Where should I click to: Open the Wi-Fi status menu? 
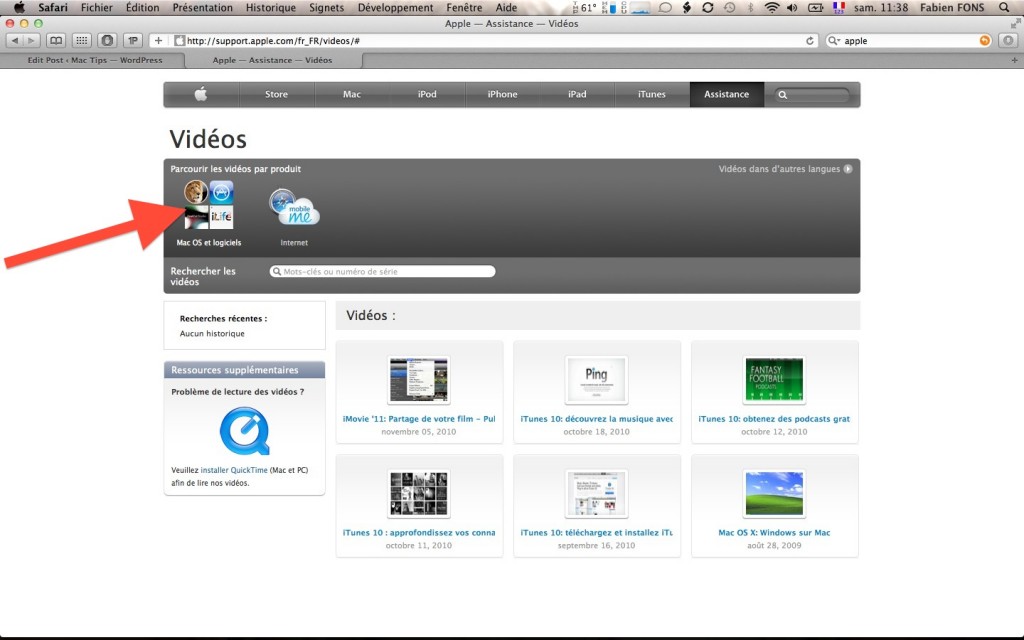pos(772,8)
